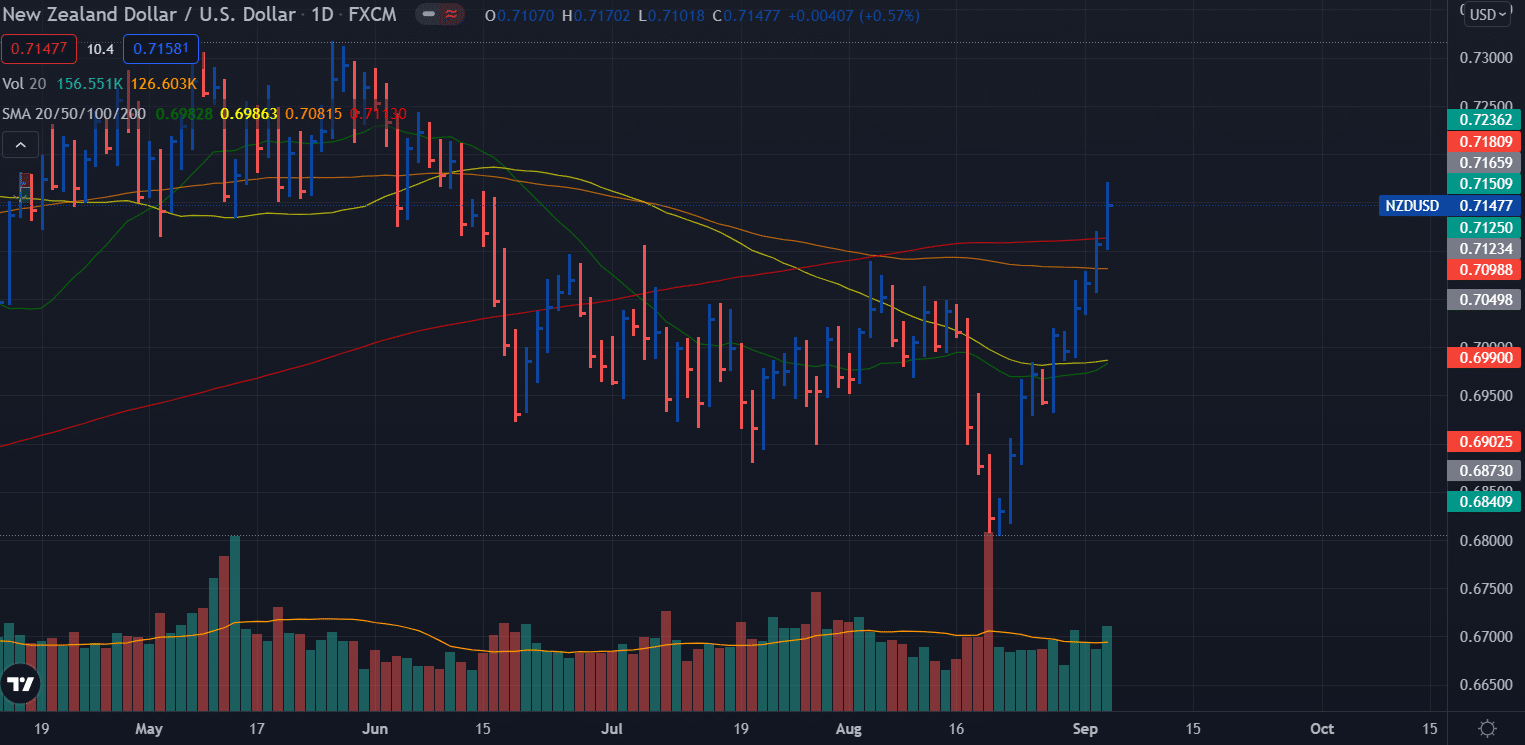Click the 0.73000 price scale tick
The height and width of the screenshot is (745, 1525).
click(1485, 58)
